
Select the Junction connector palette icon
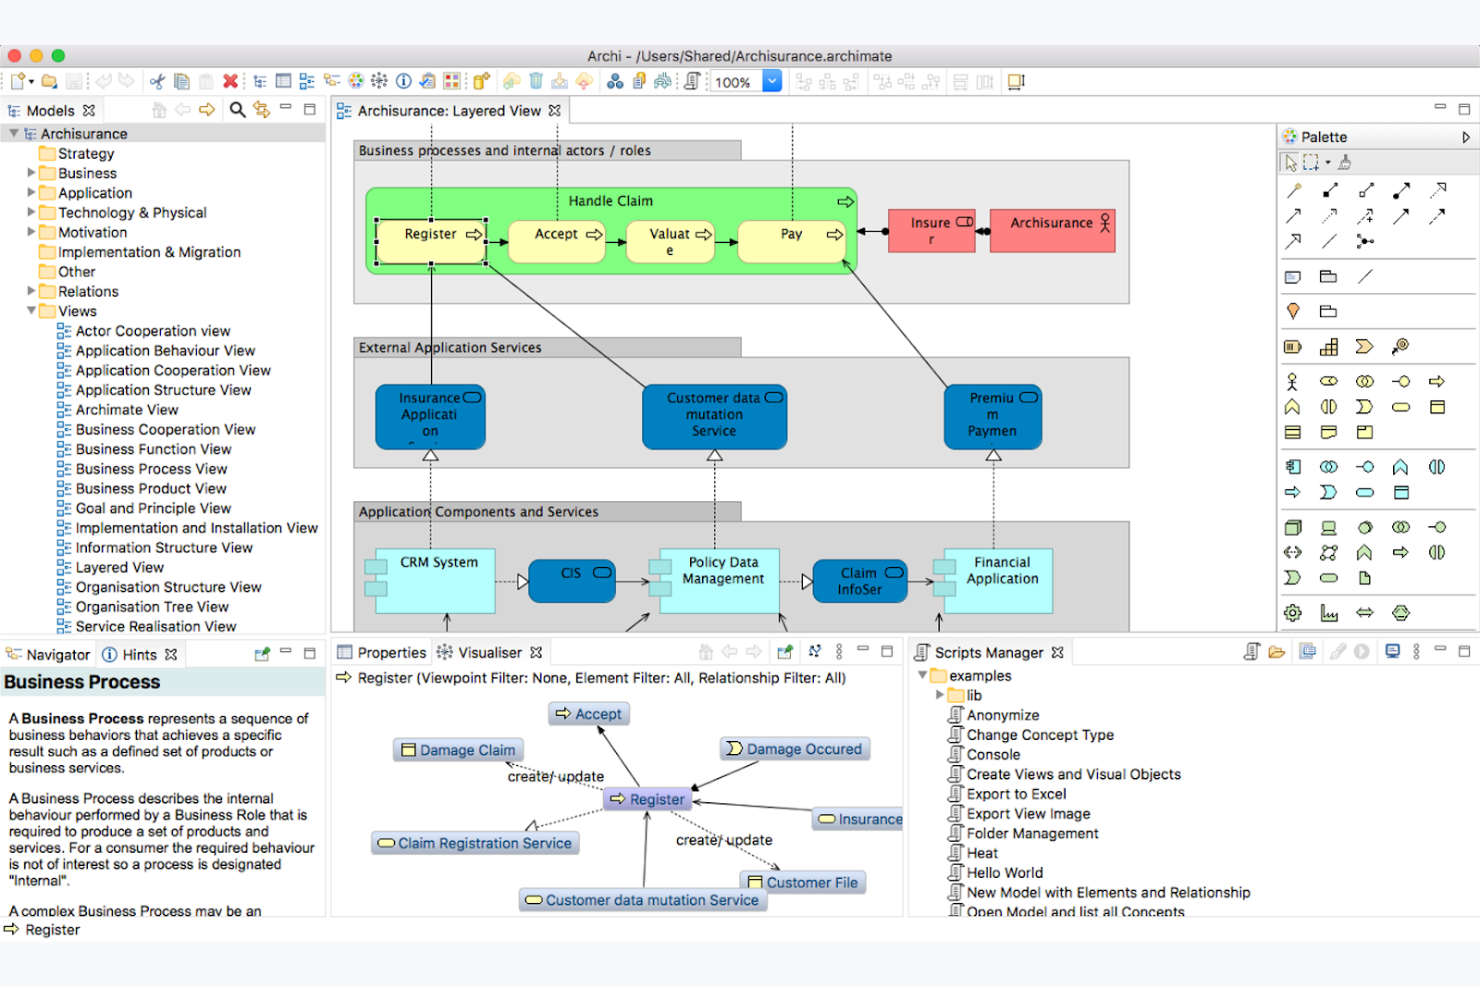[1364, 241]
